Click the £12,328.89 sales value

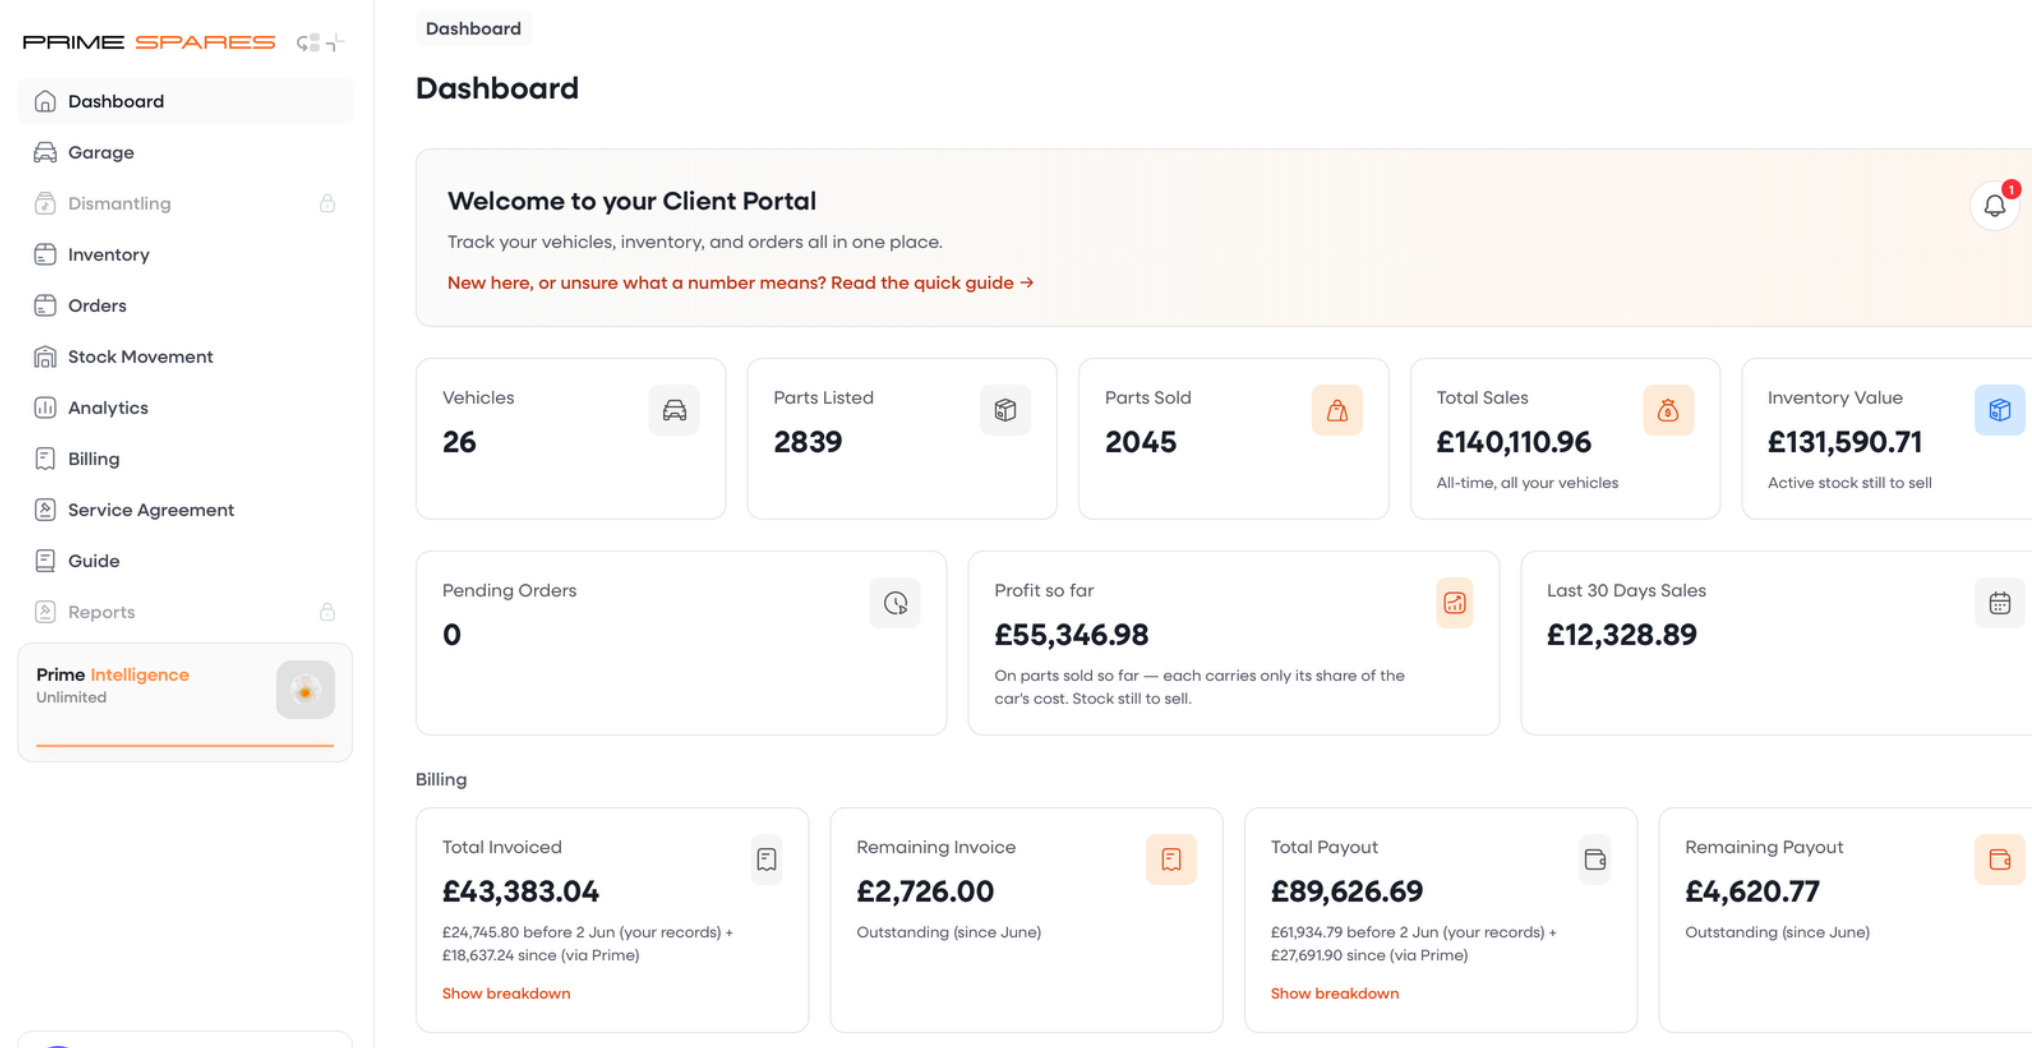tap(1621, 635)
